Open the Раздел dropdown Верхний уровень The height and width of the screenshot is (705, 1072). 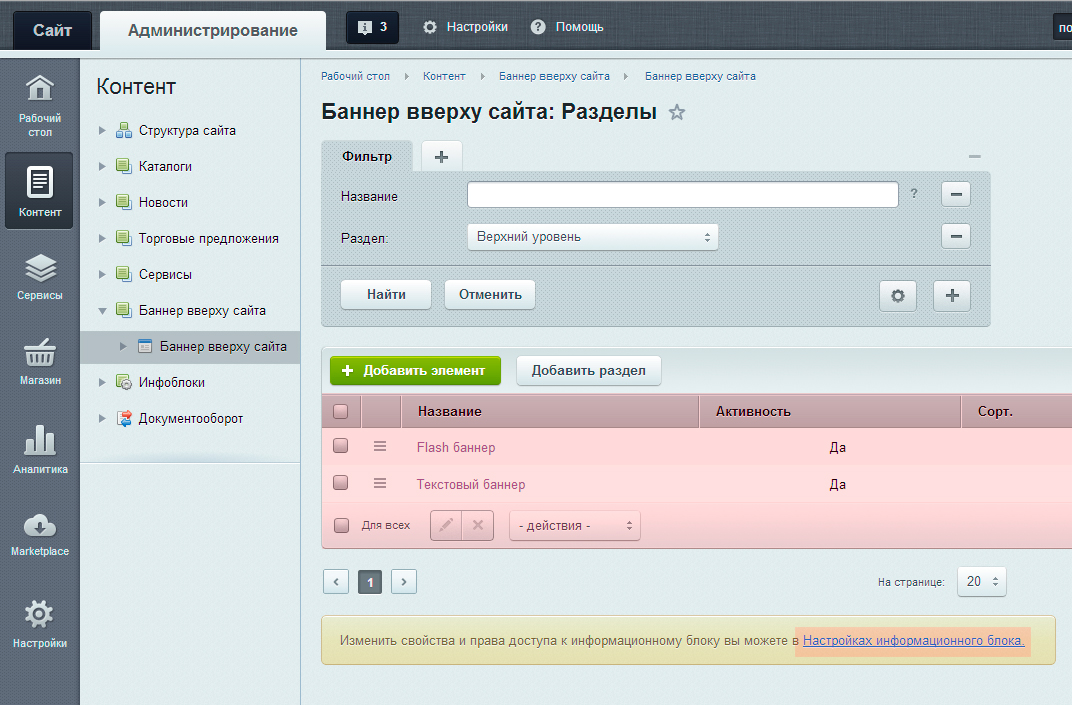coord(593,237)
